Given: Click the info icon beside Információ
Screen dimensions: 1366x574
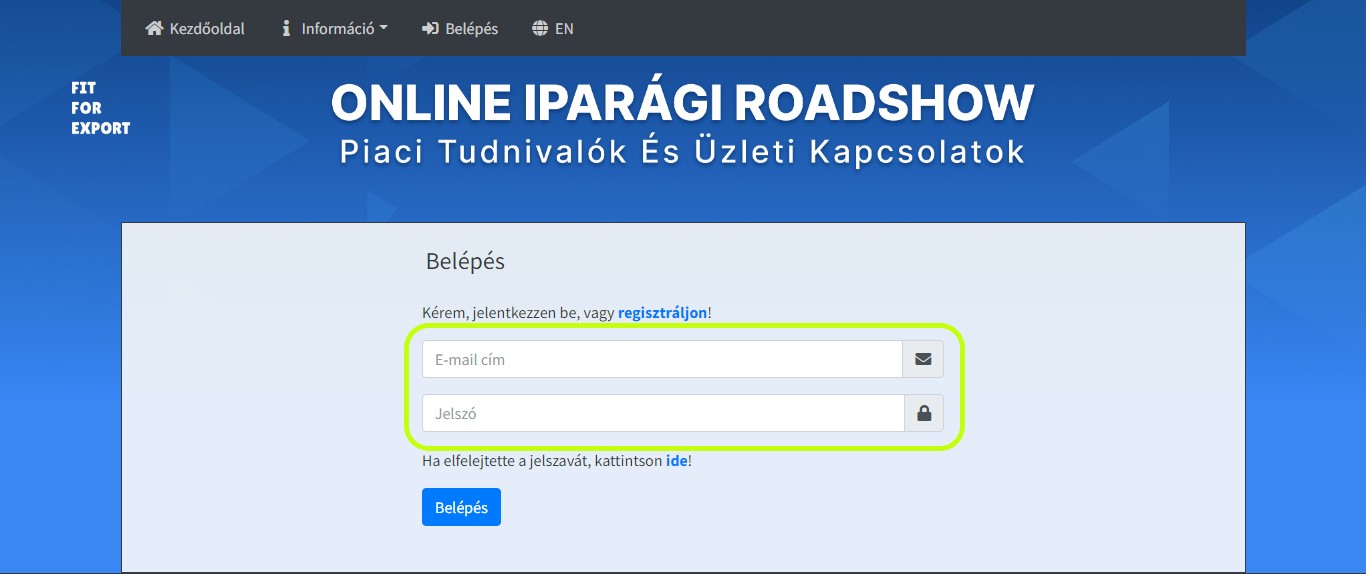Looking at the screenshot, I should point(286,28).
